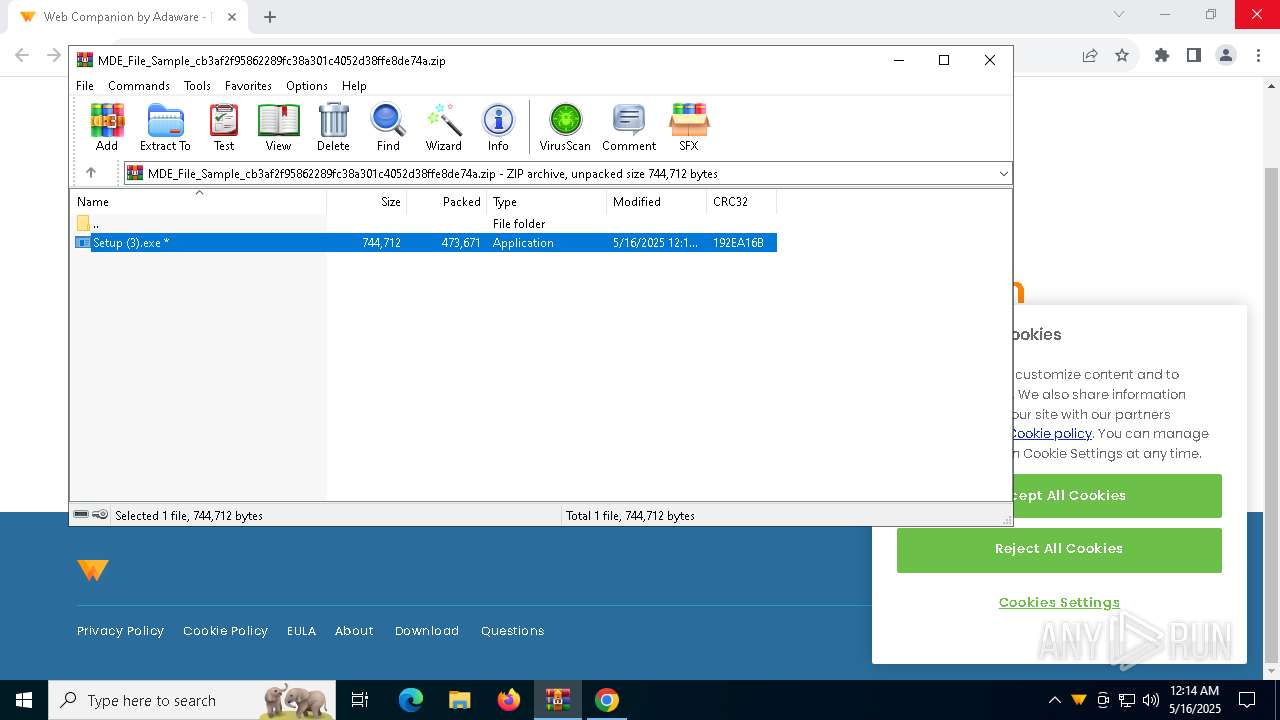
Task: Click the packed size 473,671 cell
Action: [461, 243]
